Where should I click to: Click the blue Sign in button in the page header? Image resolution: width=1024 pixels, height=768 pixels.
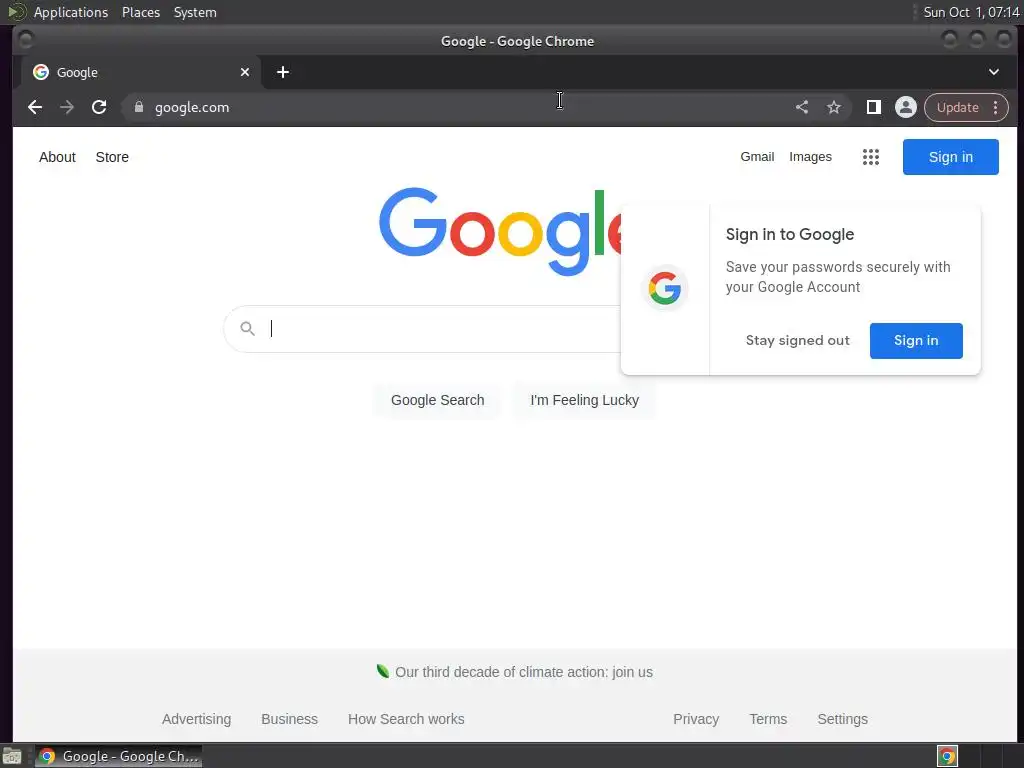coord(951,157)
